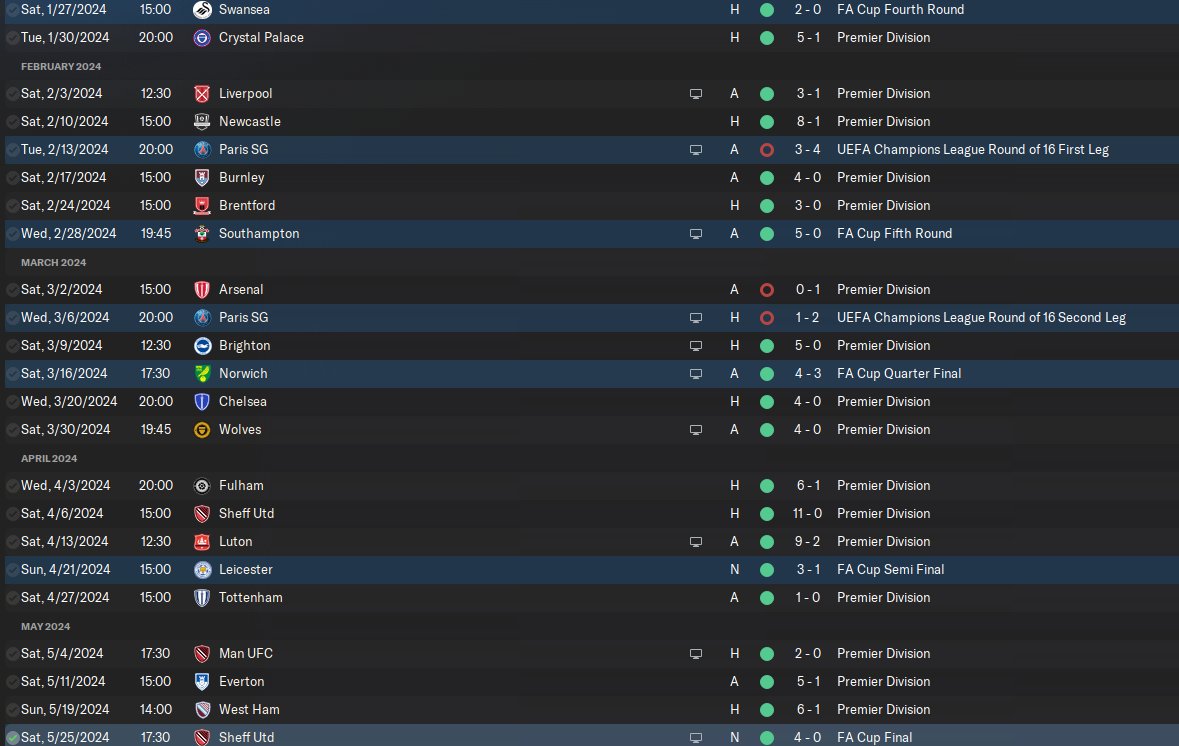
Task: Open the Crystal Palace team link
Action: click(x=261, y=38)
